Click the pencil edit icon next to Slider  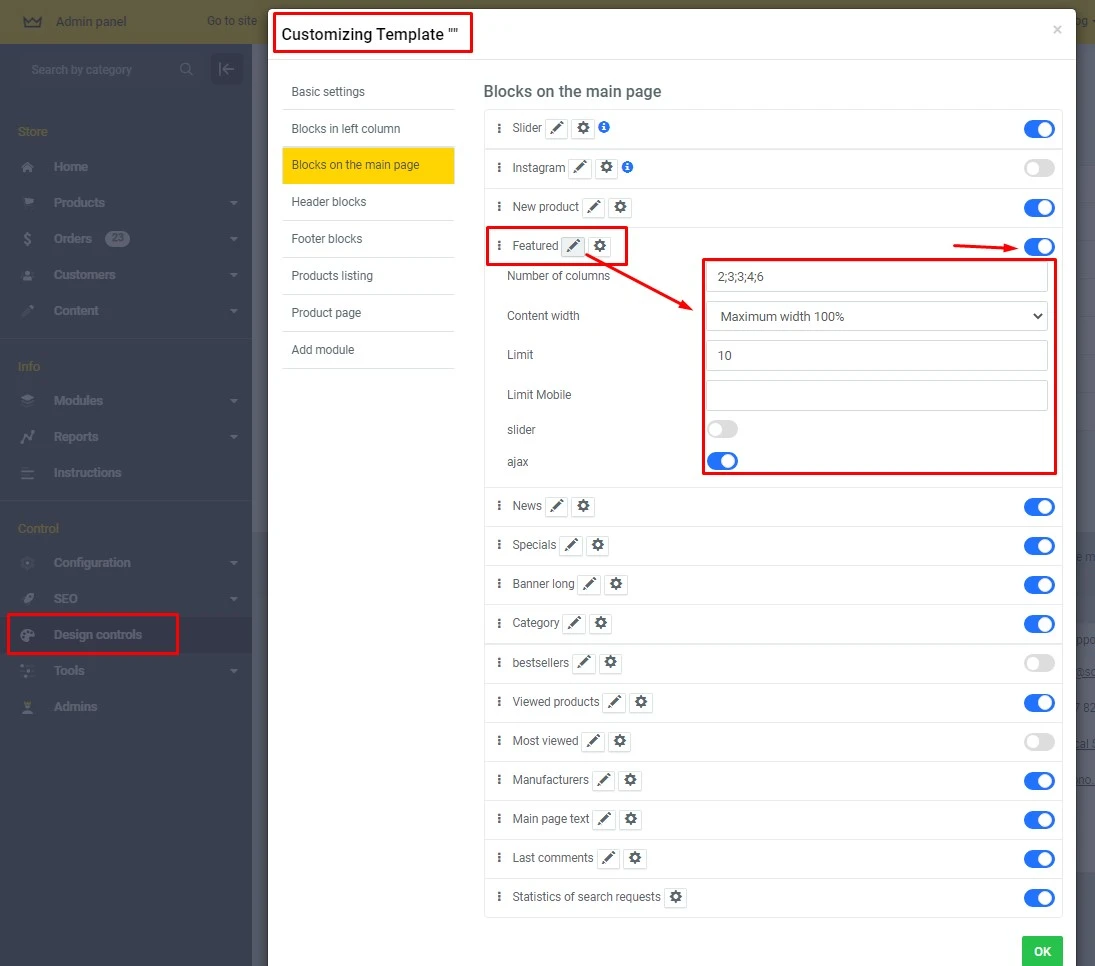(x=557, y=128)
